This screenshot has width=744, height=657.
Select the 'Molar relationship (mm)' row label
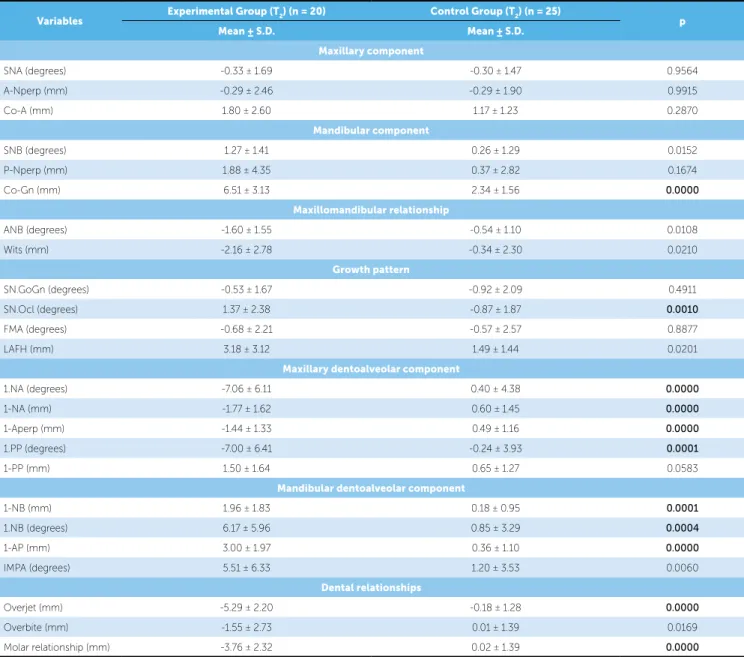pos(56,647)
